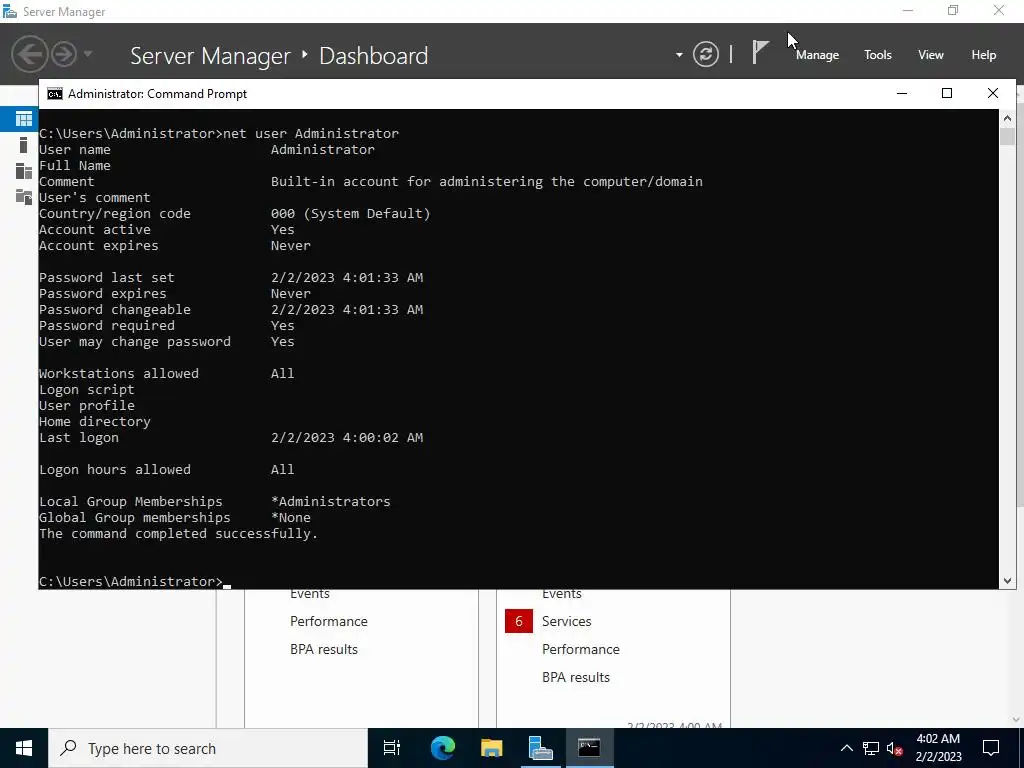This screenshot has height=768, width=1024.
Task: Maximize the Command Prompt window
Action: (x=947, y=93)
